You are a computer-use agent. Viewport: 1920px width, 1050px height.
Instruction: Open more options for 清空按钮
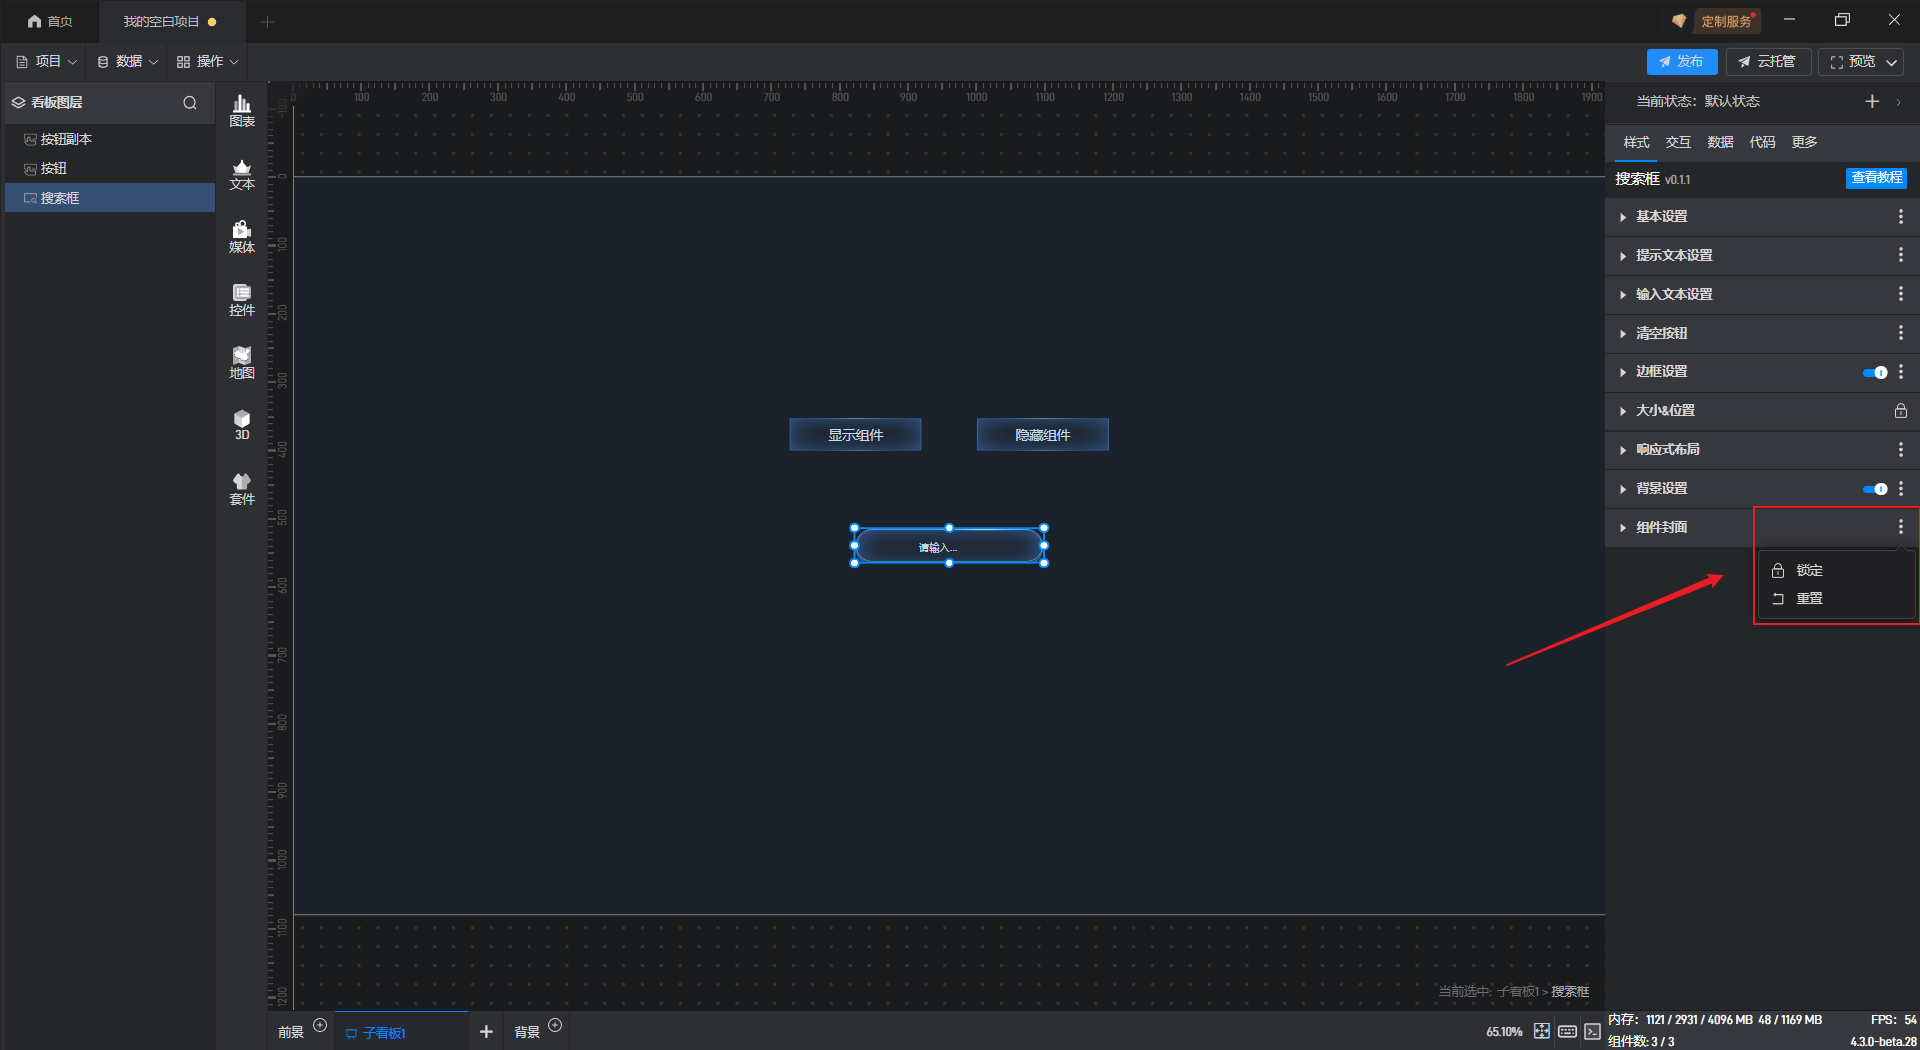(x=1901, y=333)
